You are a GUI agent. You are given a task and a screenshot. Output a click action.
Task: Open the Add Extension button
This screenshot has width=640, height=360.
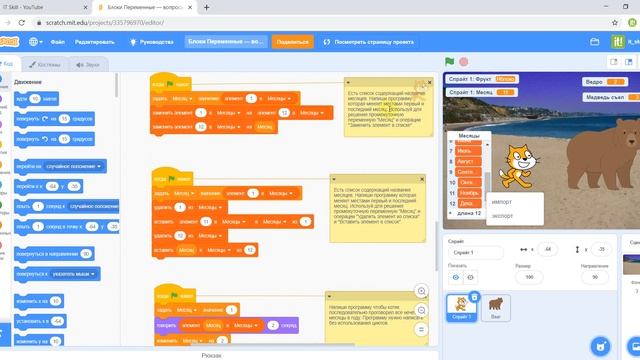[x=4, y=334]
